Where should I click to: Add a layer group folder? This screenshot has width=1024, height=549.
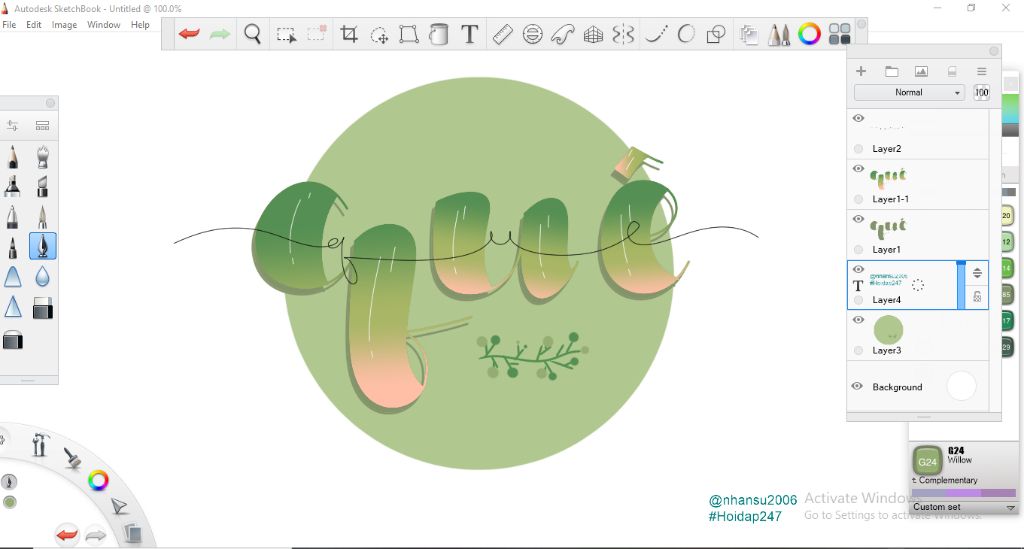point(891,71)
